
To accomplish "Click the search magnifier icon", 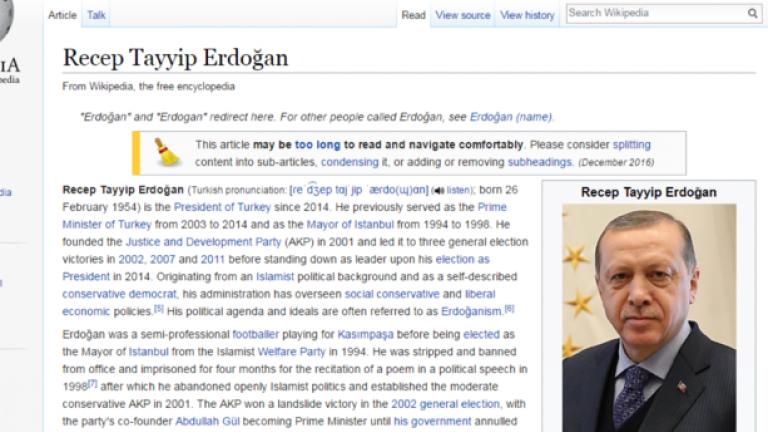I will (x=752, y=14).
